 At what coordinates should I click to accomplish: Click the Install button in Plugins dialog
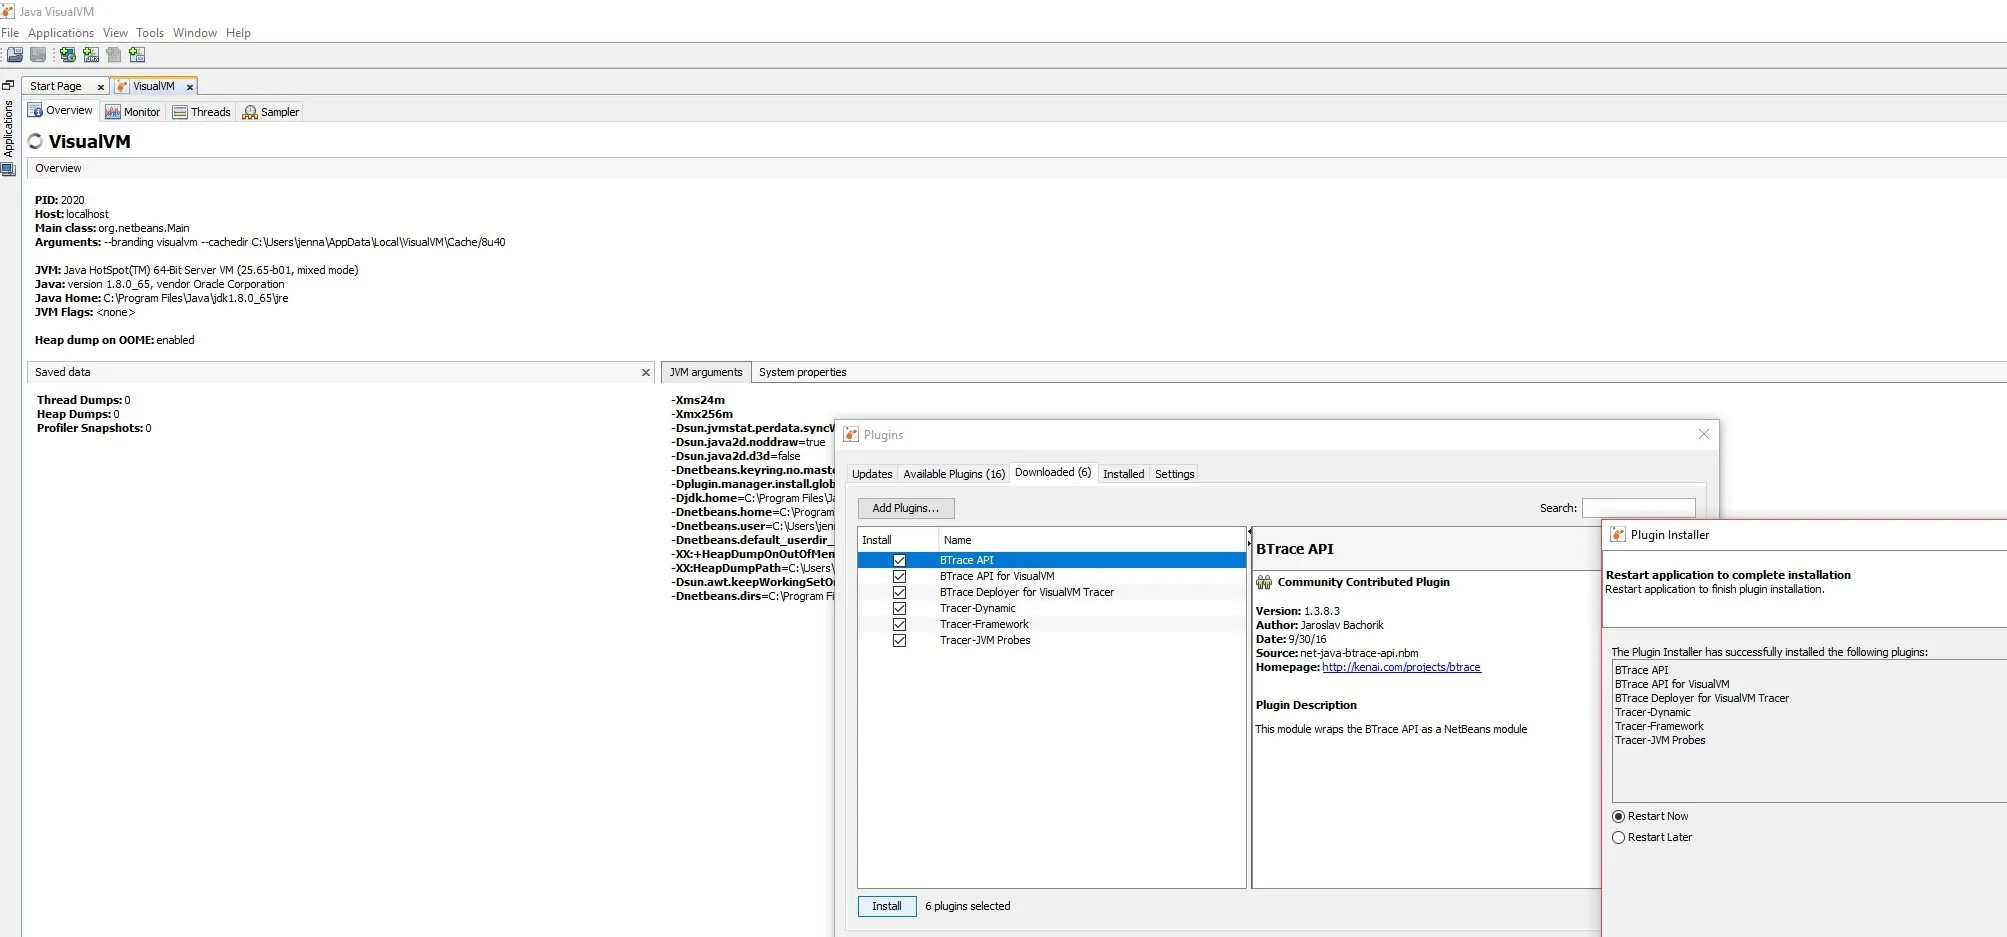click(887, 906)
